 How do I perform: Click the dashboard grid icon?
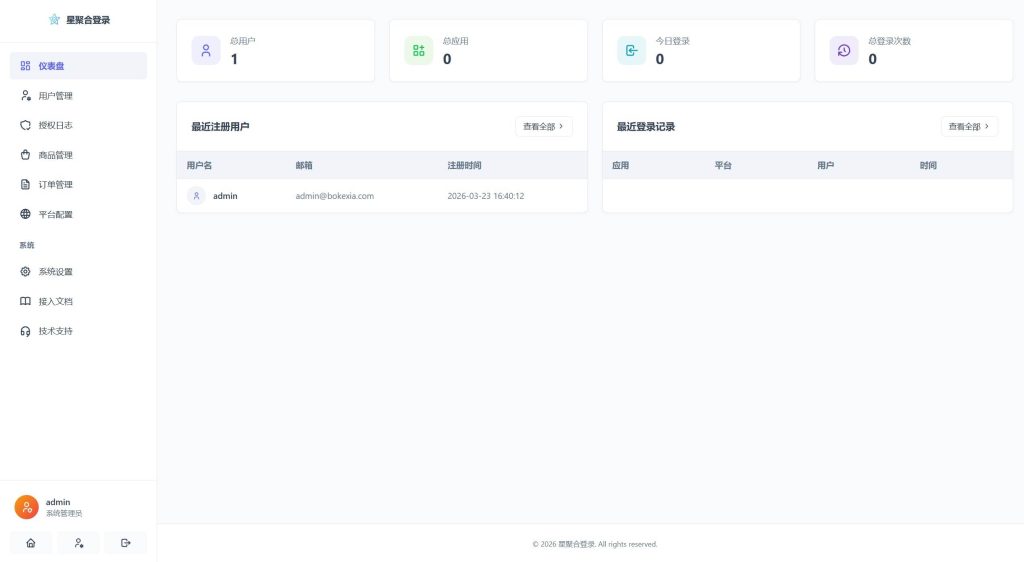(25, 66)
